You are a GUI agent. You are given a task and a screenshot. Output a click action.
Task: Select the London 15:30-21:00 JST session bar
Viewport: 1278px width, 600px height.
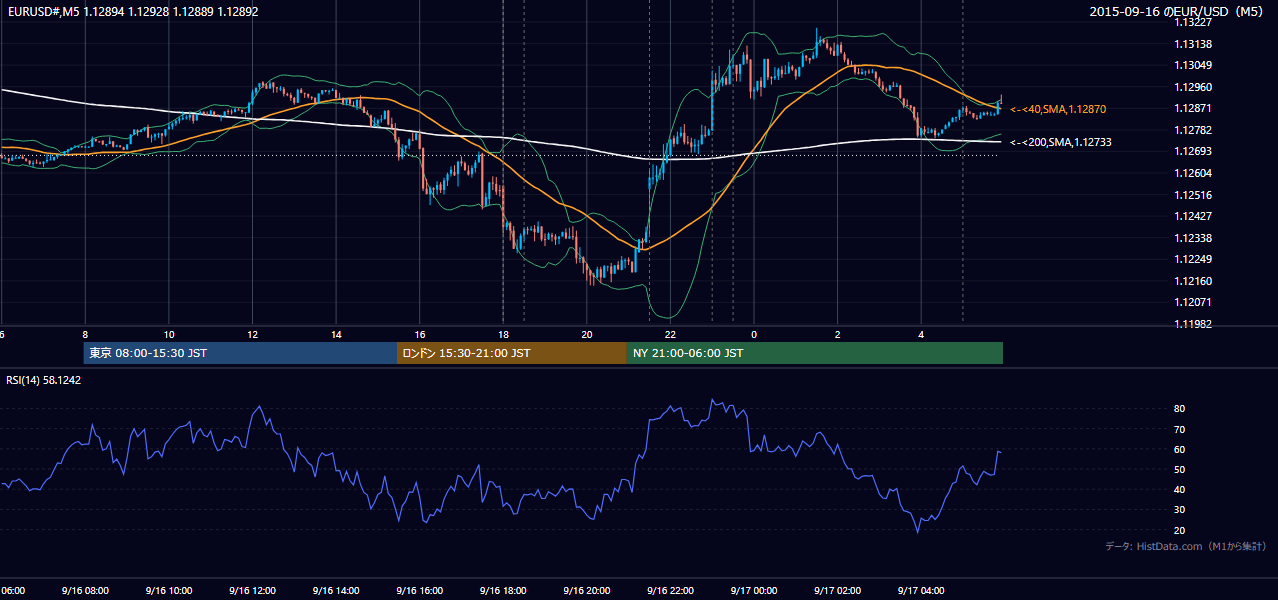click(512, 353)
